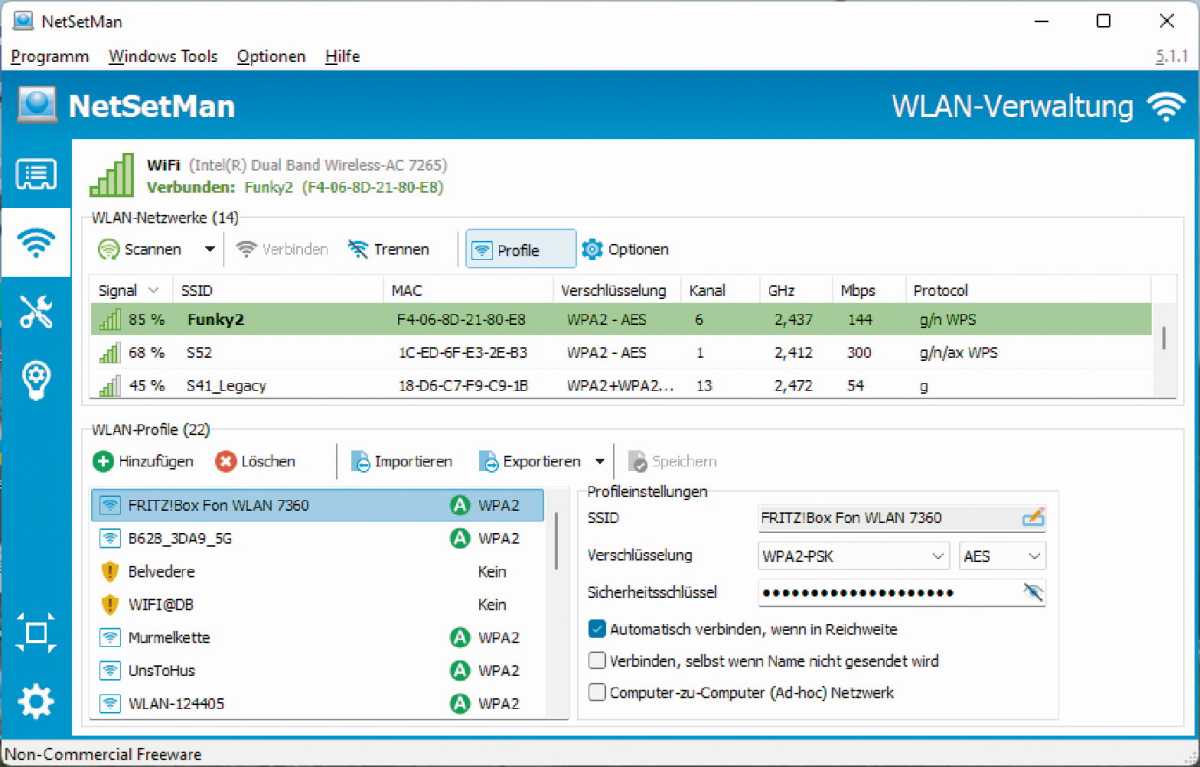Select the B628_3DA9_5G profile
The width and height of the screenshot is (1200, 767).
318,539
